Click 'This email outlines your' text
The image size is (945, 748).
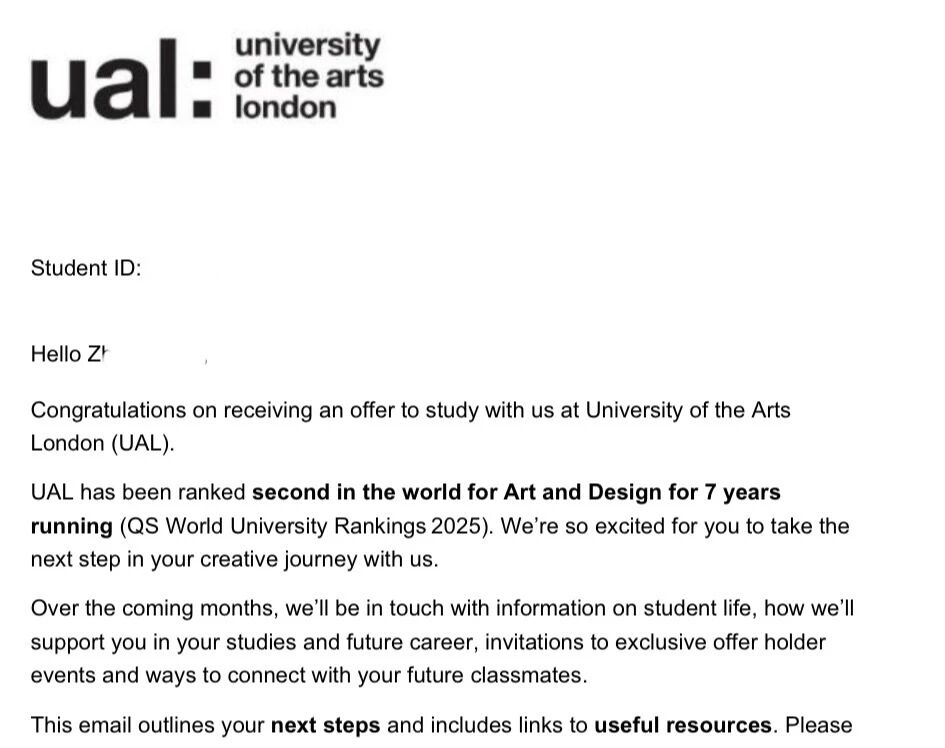148,725
